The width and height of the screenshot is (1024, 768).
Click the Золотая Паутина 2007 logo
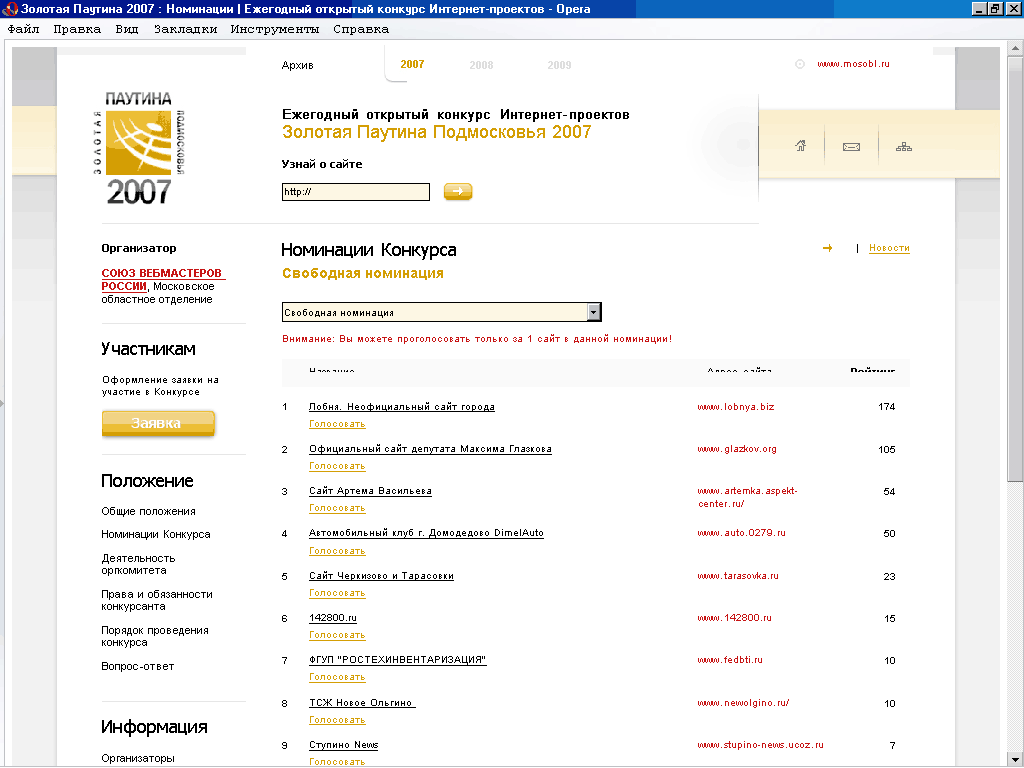tap(138, 146)
